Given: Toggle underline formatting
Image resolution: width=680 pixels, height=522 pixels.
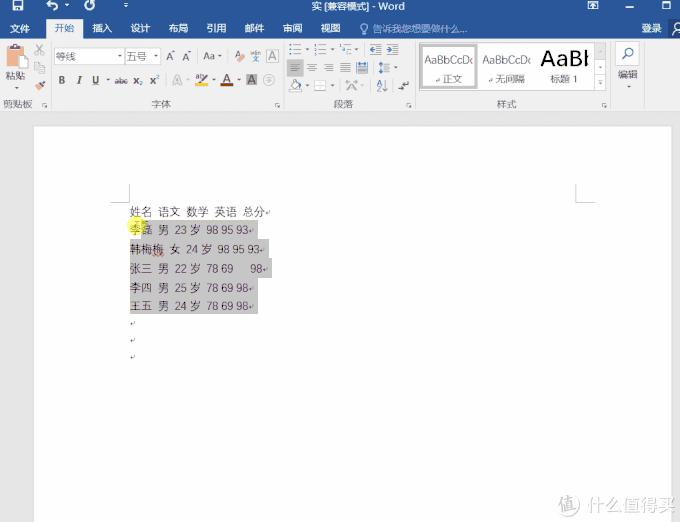Looking at the screenshot, I should click(96, 80).
